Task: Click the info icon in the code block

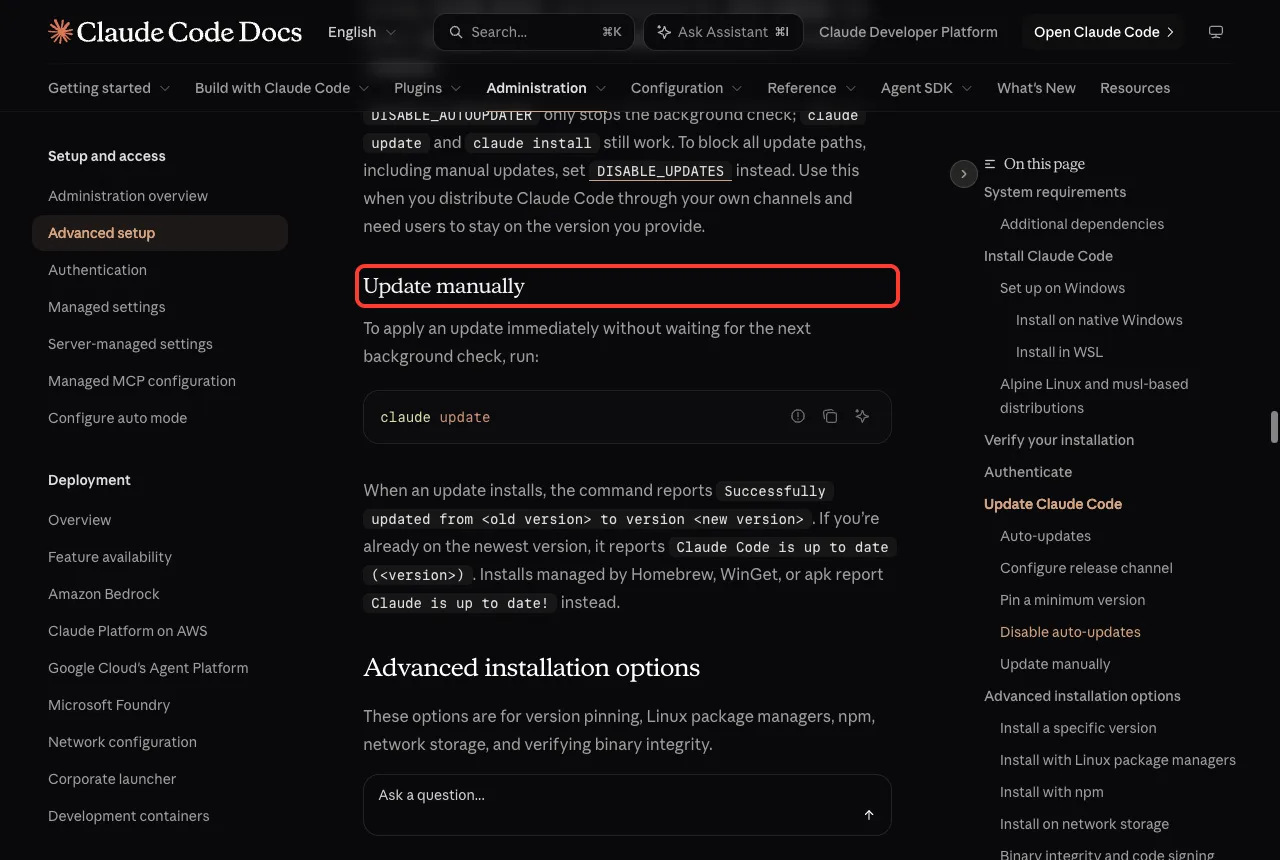Action: [798, 416]
